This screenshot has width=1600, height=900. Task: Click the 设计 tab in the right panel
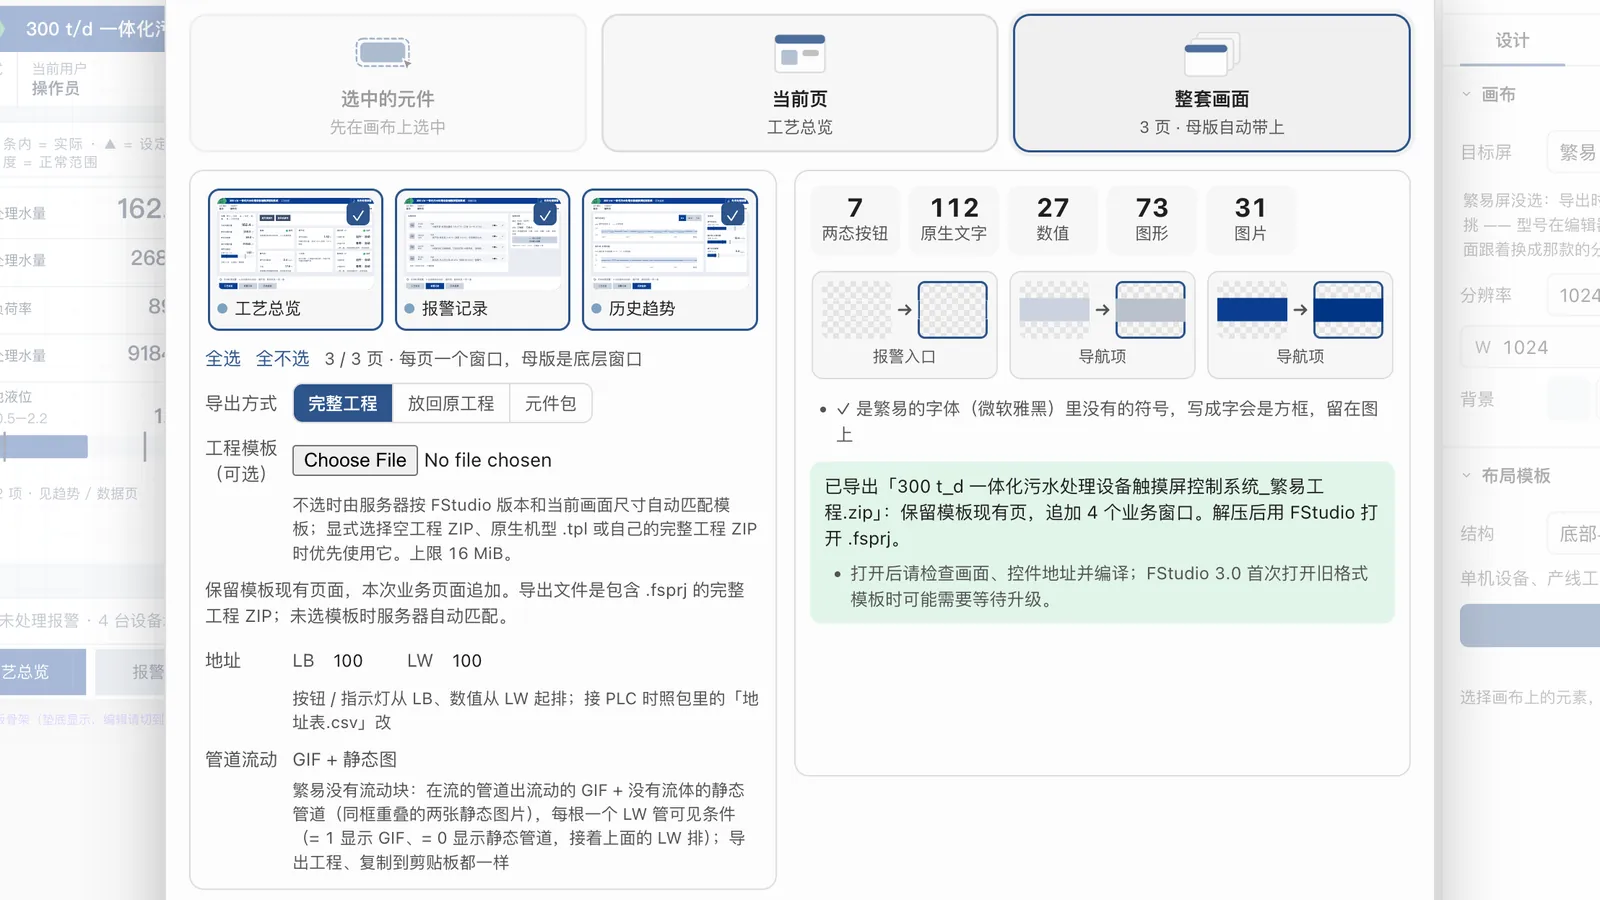[x=1512, y=40]
